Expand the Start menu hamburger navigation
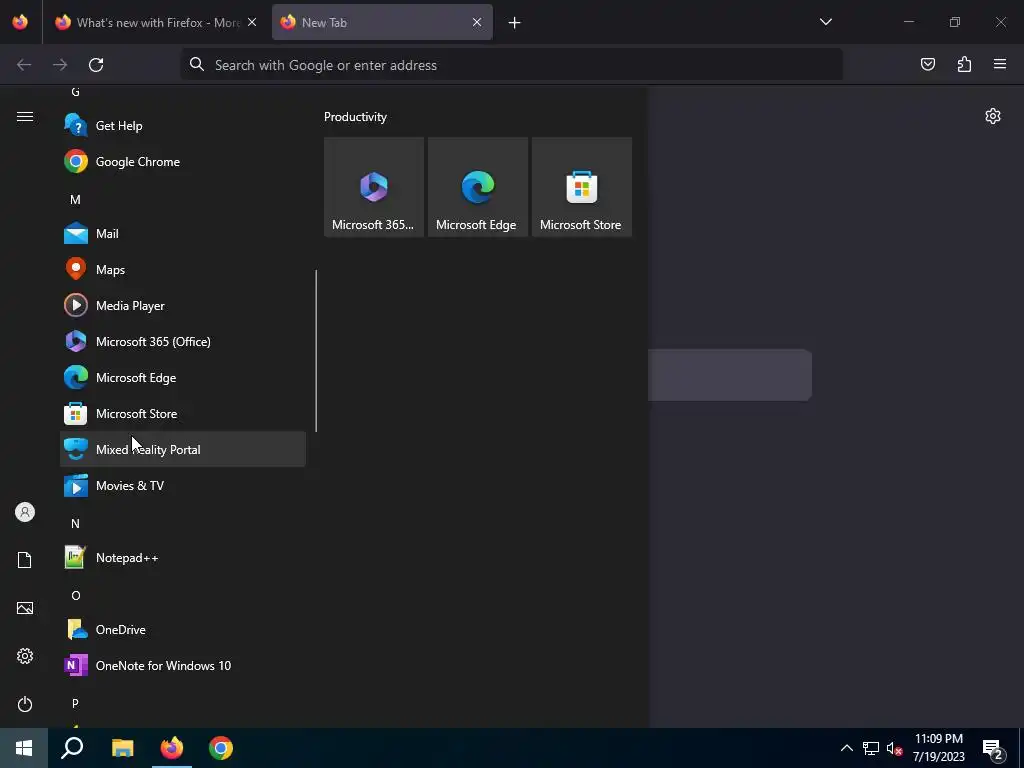Screen dimensions: 1024x768 pos(25,116)
